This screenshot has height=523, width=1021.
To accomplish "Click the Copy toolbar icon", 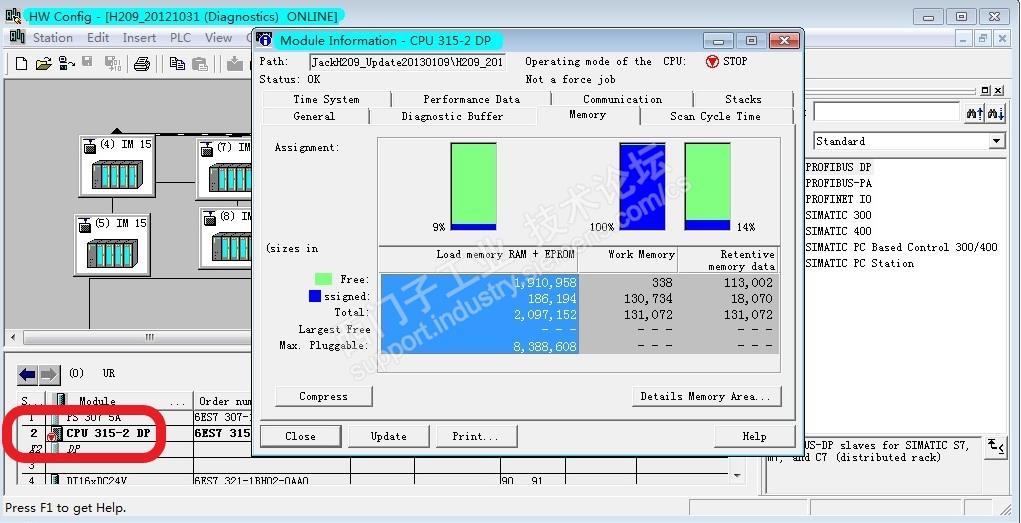I will pos(177,63).
